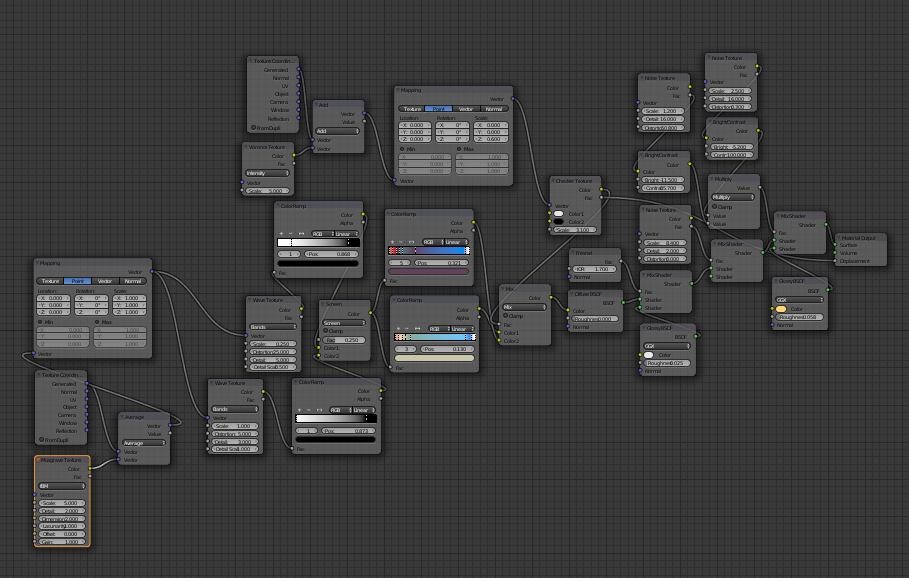Remove a stop in ColorRamp with Pos 0.321
This screenshot has width=909, height=578.
[x=402, y=242]
